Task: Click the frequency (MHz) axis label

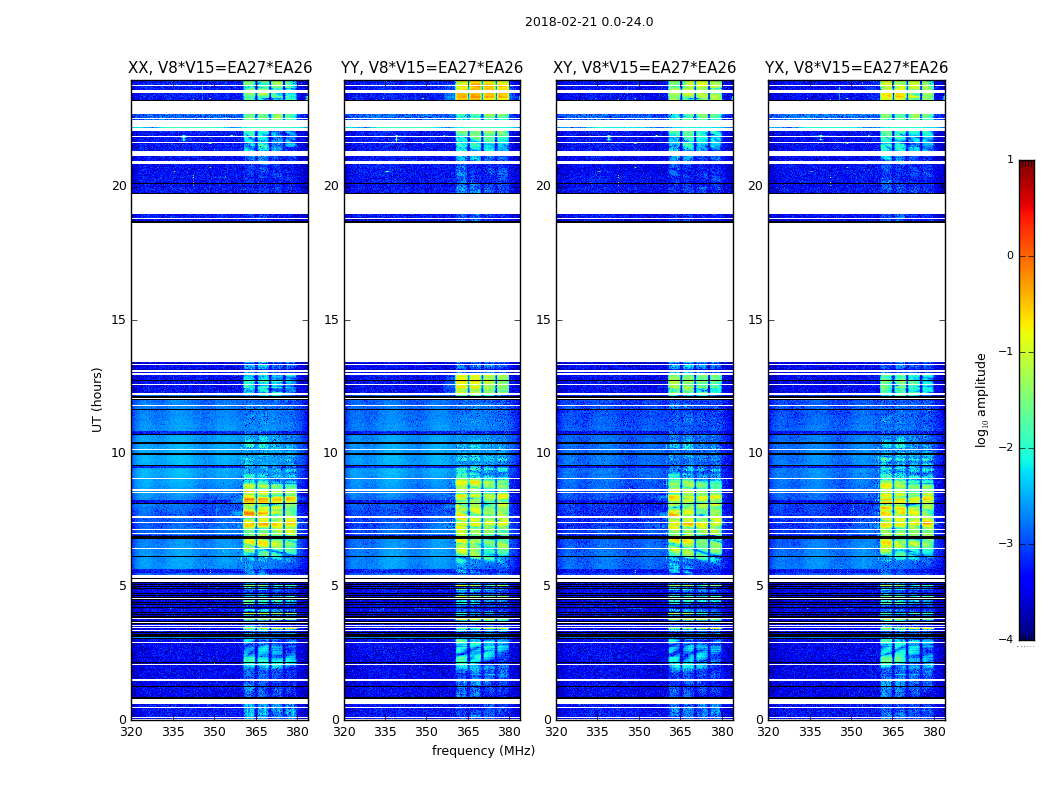Action: coord(483,750)
